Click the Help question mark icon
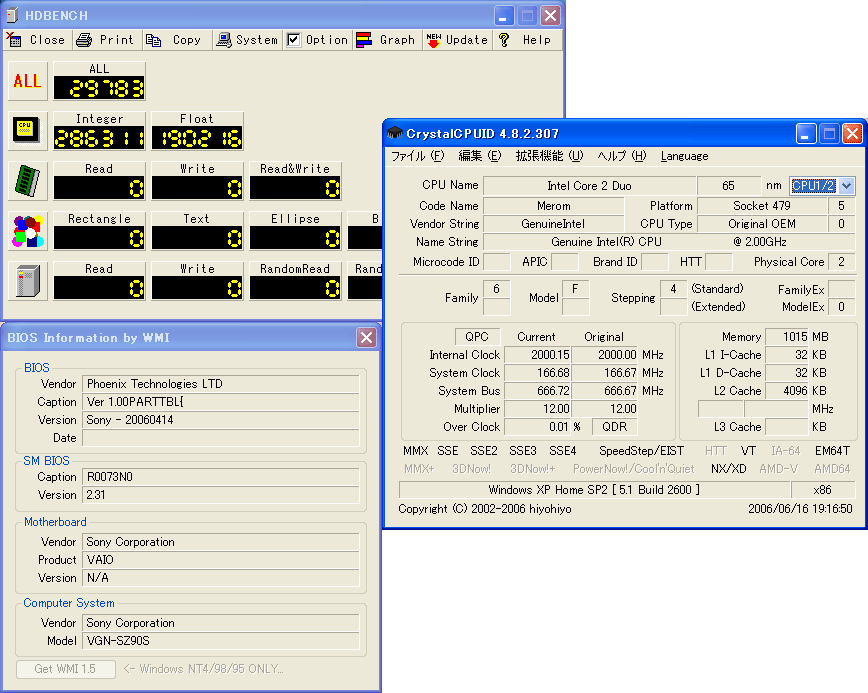This screenshot has width=868, height=693. 504,40
